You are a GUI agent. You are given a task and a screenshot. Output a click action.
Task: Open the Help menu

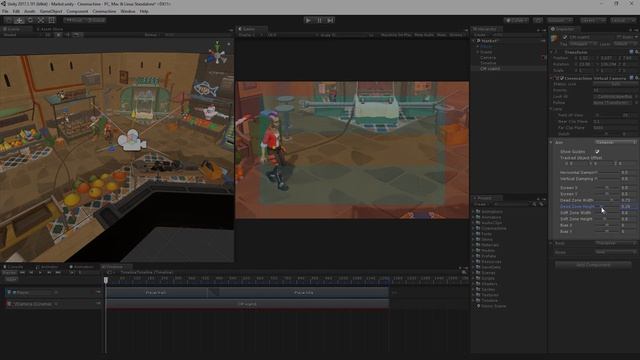(x=144, y=11)
